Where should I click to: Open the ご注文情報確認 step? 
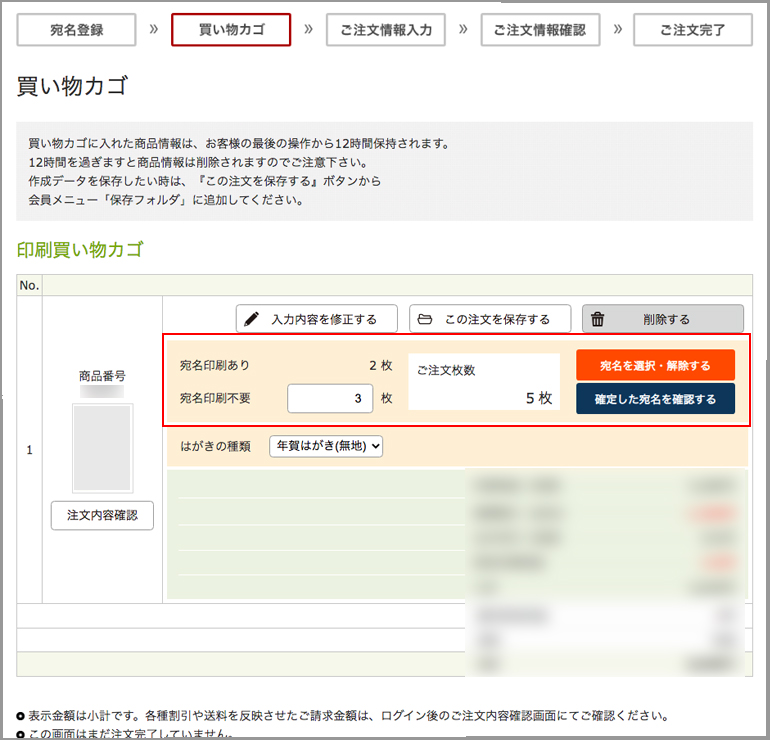click(x=540, y=30)
